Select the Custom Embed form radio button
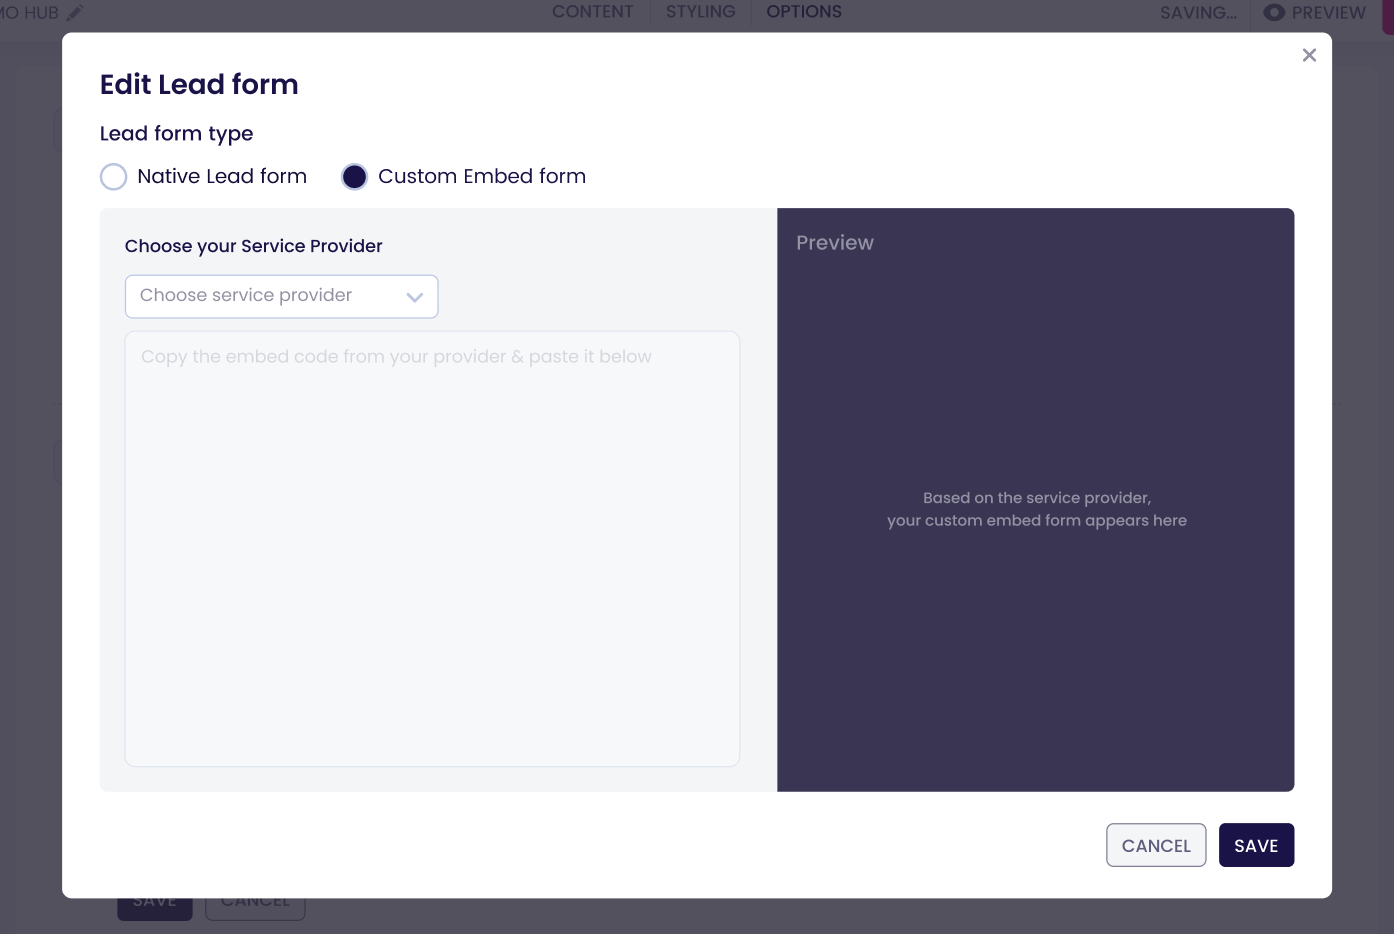The width and height of the screenshot is (1394, 934). pyautogui.click(x=355, y=177)
